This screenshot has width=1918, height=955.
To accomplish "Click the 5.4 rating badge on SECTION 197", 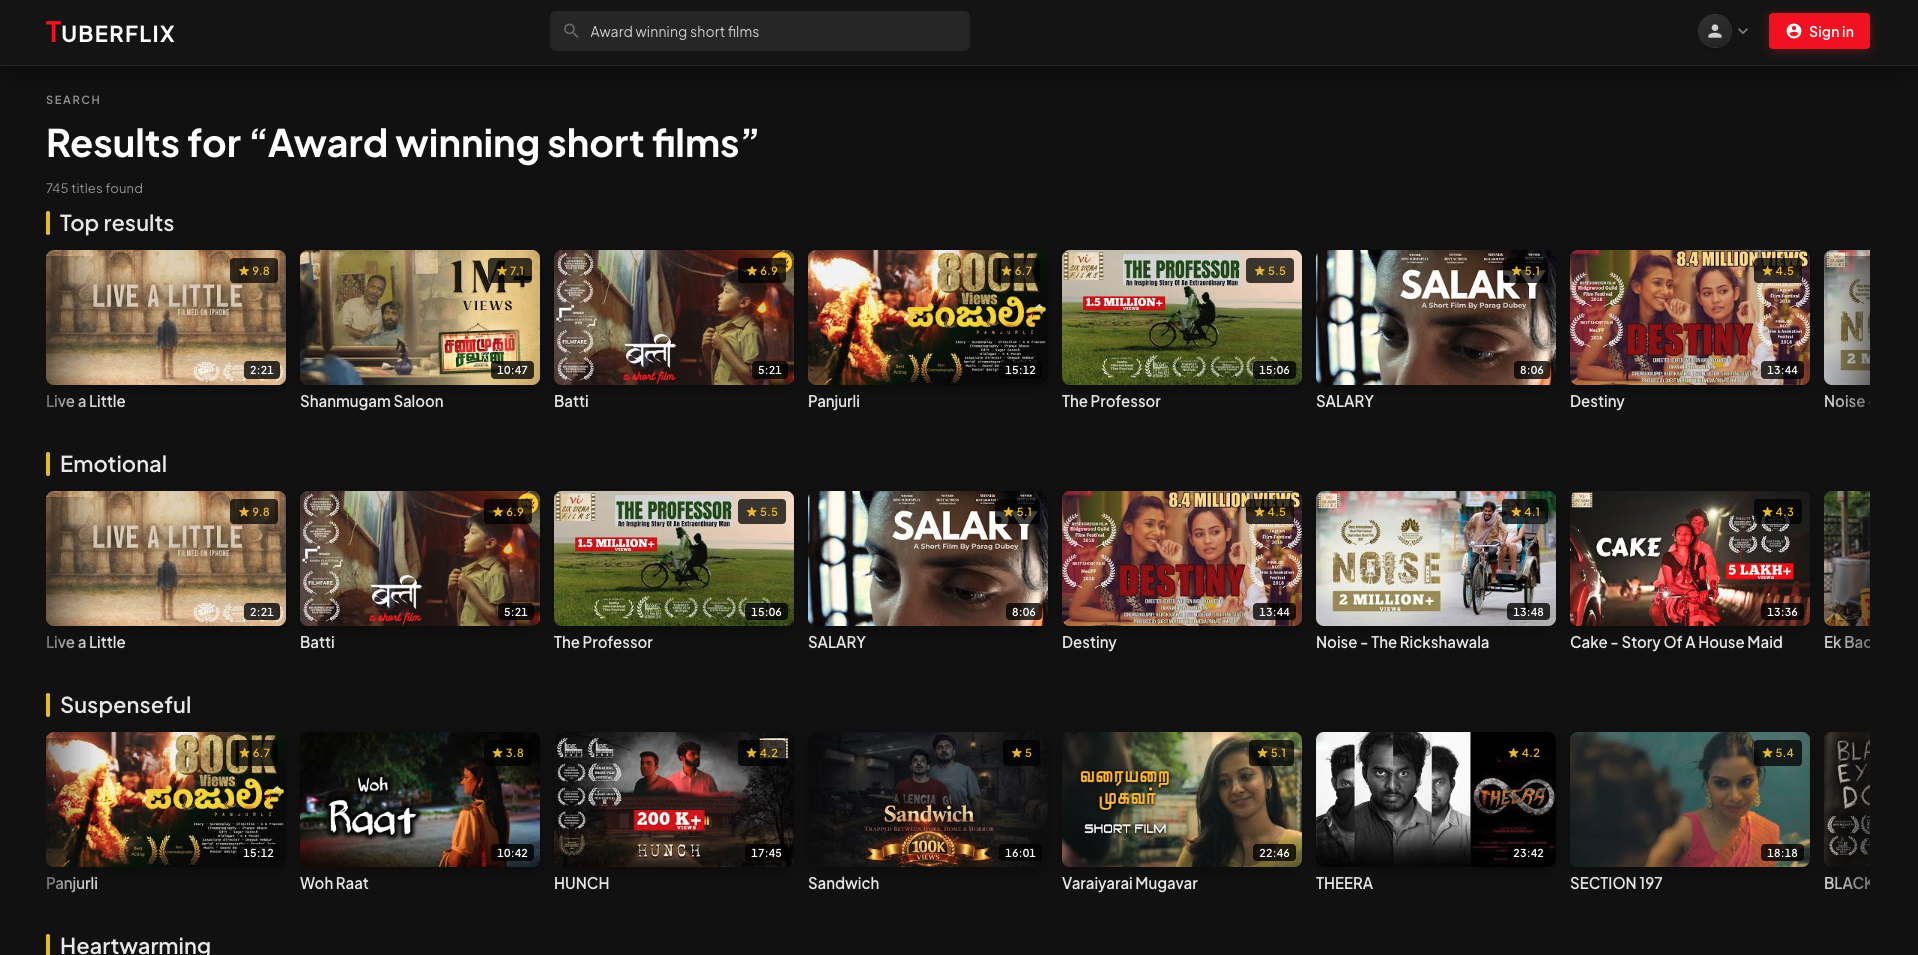I will coord(1778,753).
